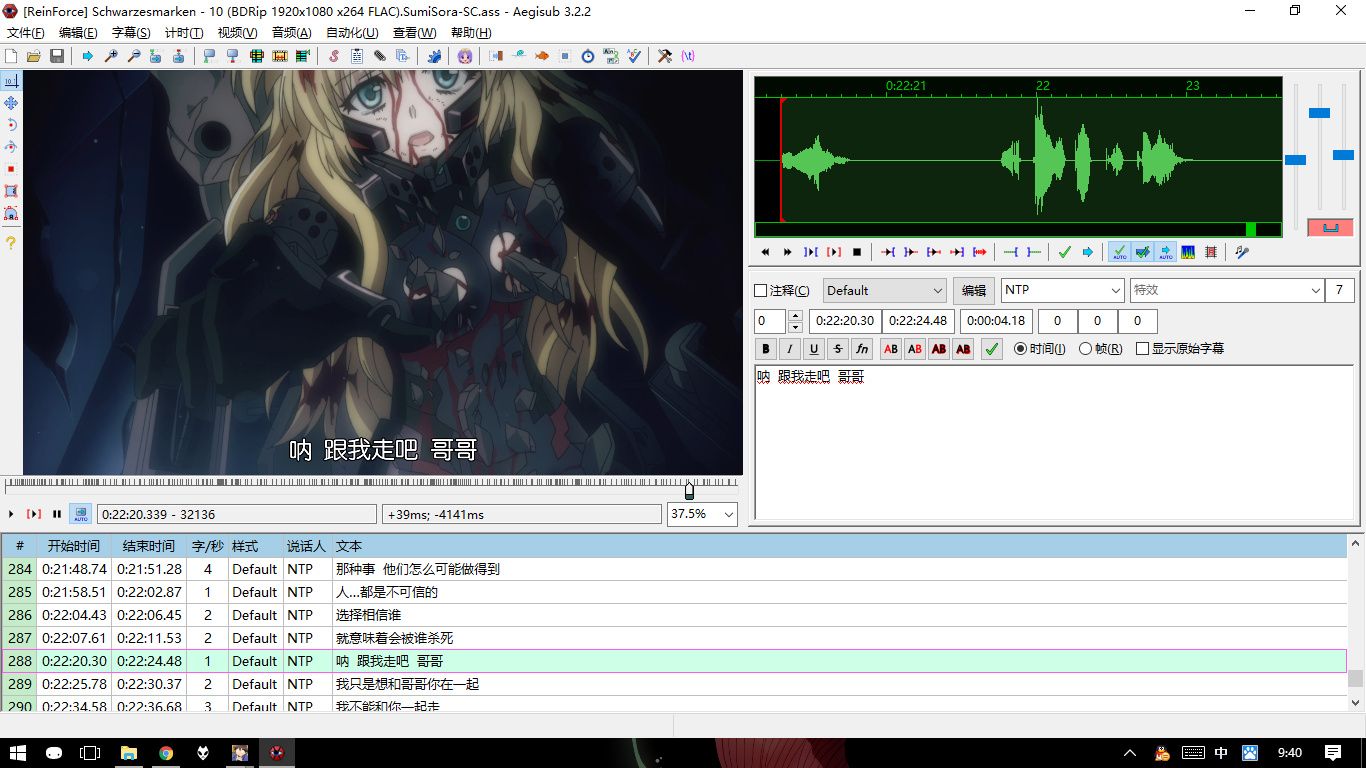
Task: Pause the video playback
Action: click(57, 514)
